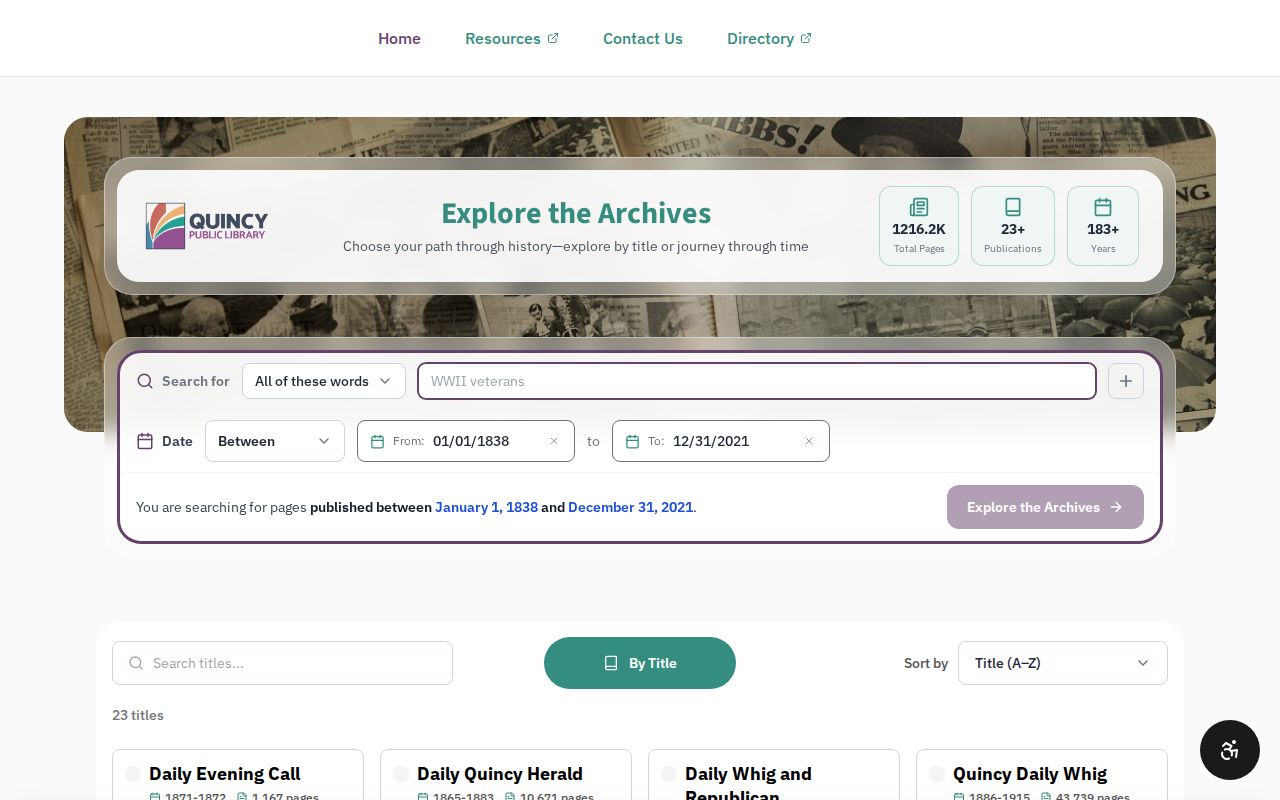The width and height of the screenshot is (1280, 800).
Task: Click the Publications book icon
Action: pyautogui.click(x=1013, y=207)
